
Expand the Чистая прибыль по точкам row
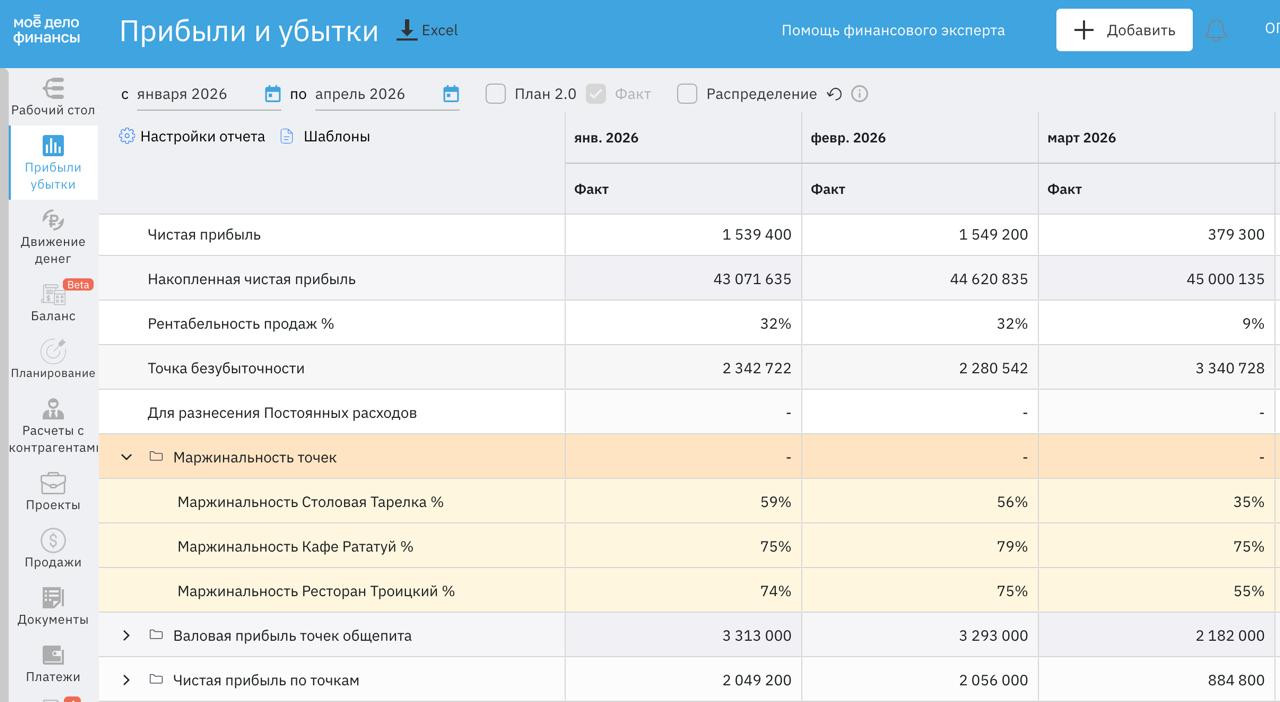coord(126,680)
